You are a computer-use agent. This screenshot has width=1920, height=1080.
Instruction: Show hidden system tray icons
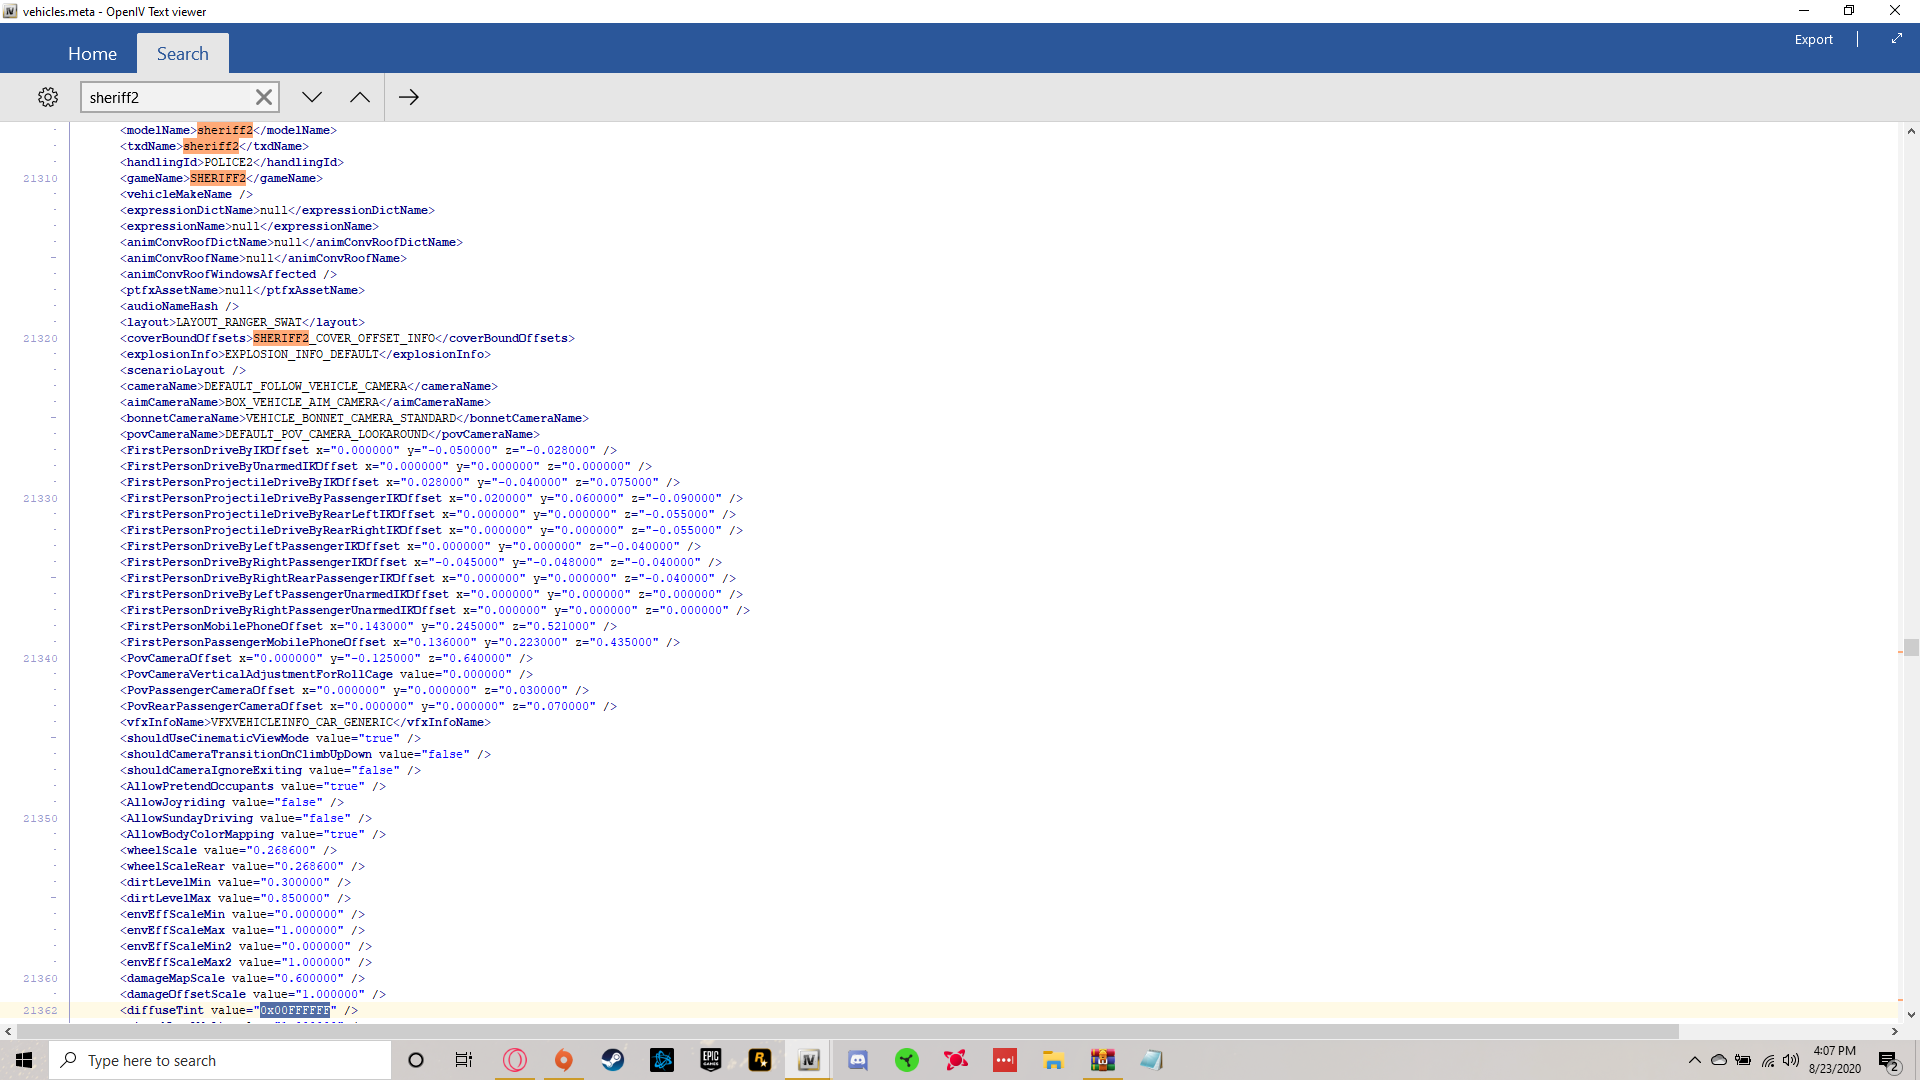tap(1694, 1060)
